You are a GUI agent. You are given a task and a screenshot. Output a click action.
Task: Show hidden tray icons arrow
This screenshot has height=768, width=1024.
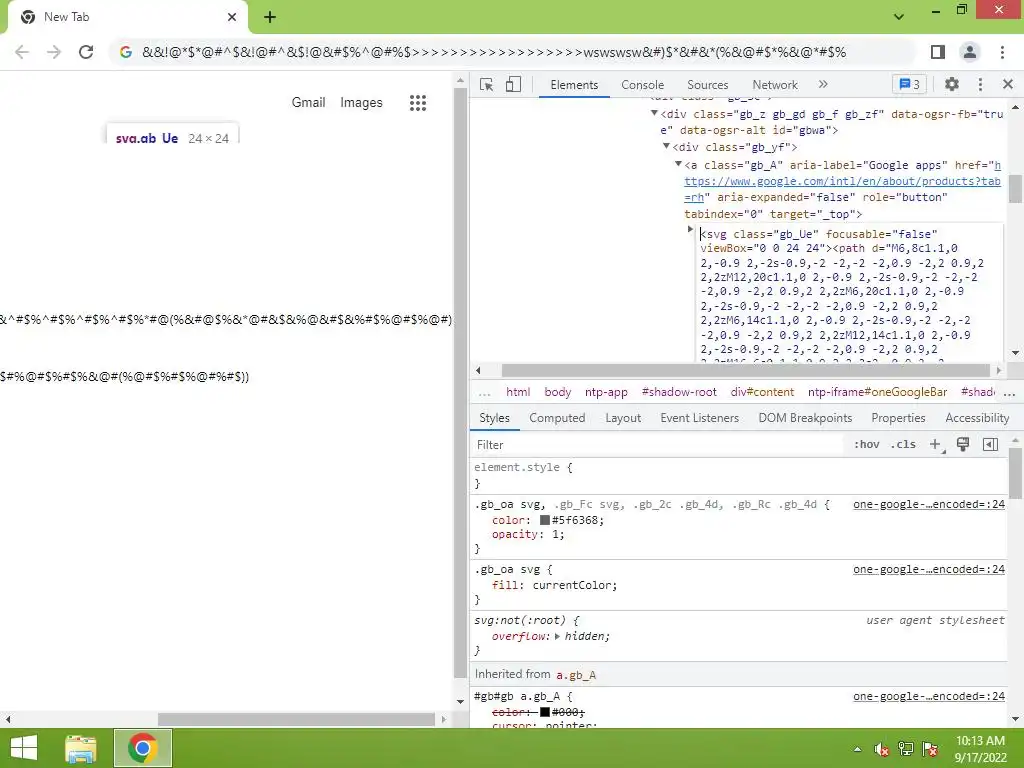click(x=857, y=749)
